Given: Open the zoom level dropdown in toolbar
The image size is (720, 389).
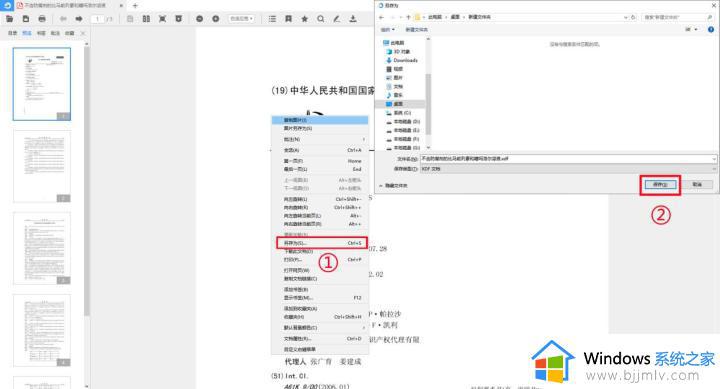Looking at the screenshot, I should [x=242, y=19].
